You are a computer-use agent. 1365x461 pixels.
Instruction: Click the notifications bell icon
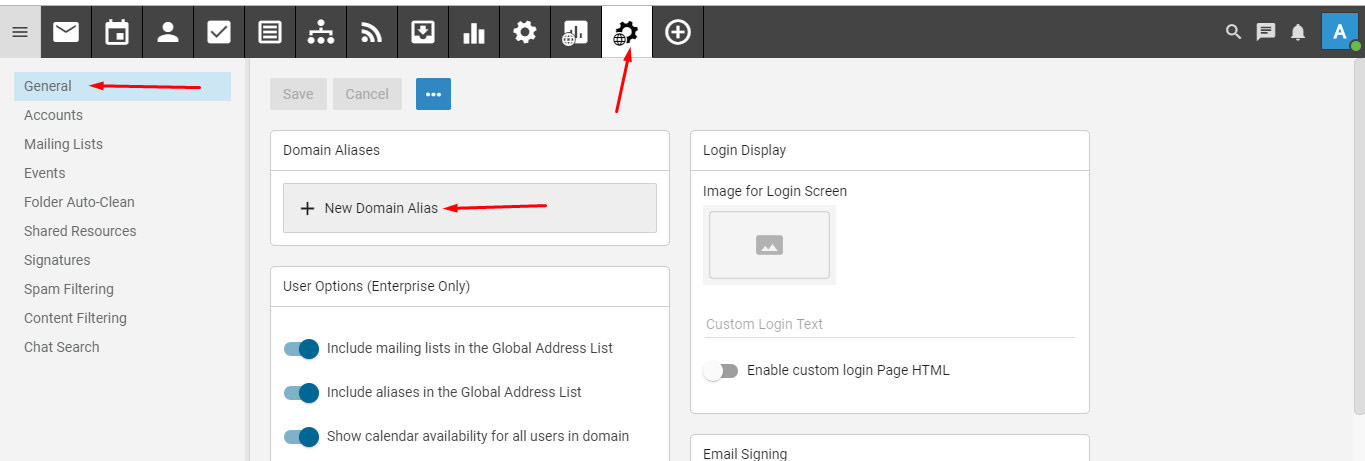(1298, 32)
